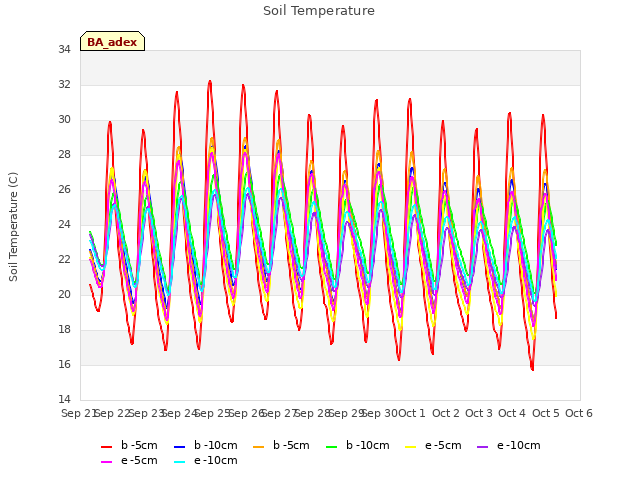
Task: Click the cyan e -10cm legend swatch
Action: tap(180, 462)
